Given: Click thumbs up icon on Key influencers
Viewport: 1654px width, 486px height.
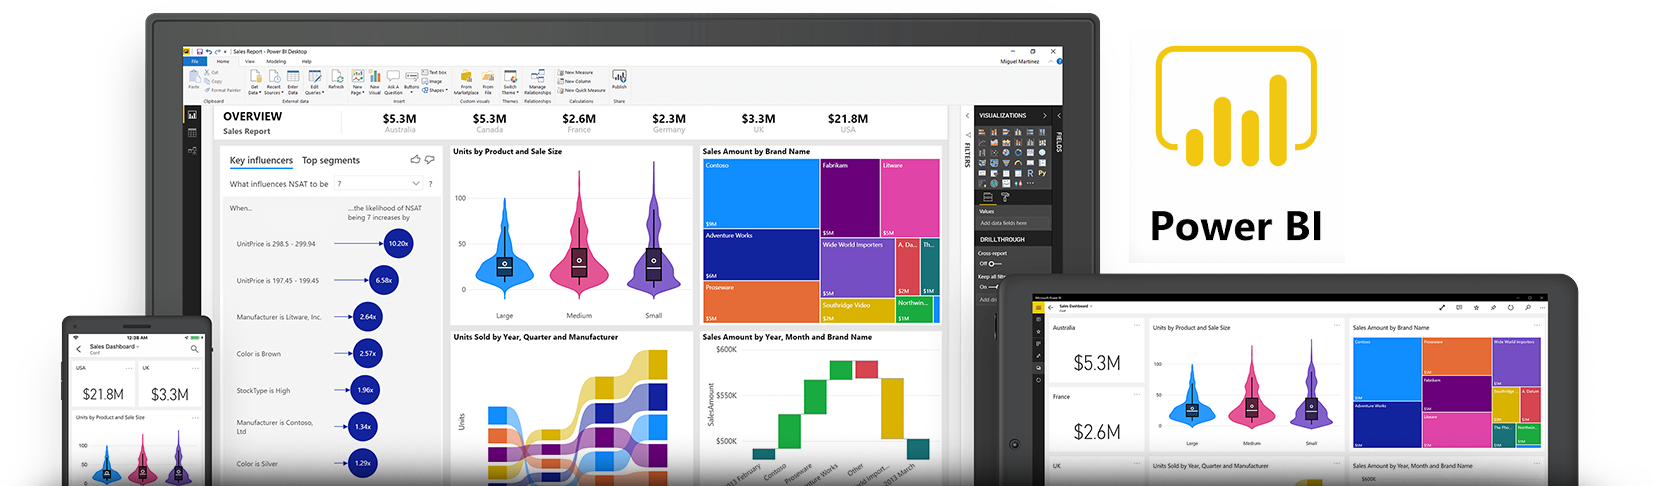Looking at the screenshot, I should 416,160.
